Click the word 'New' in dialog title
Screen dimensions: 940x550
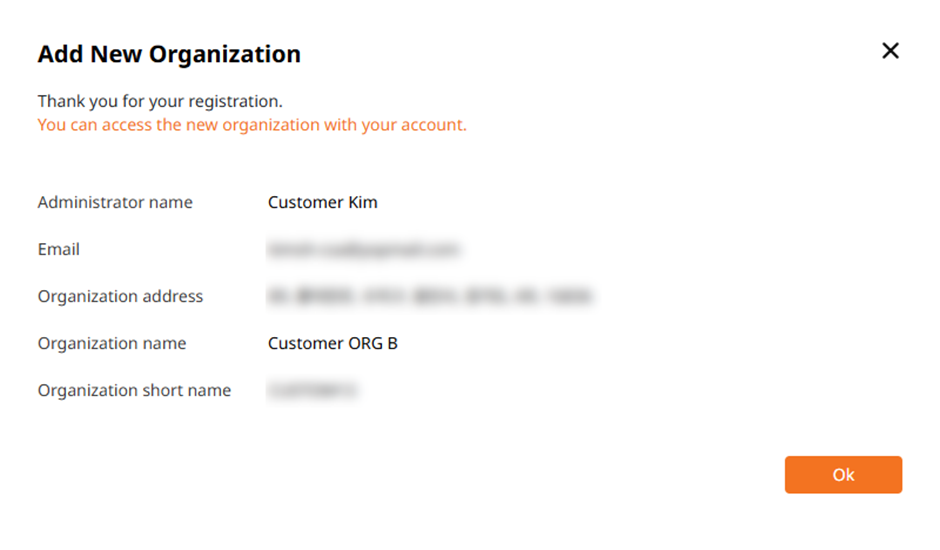(116, 54)
